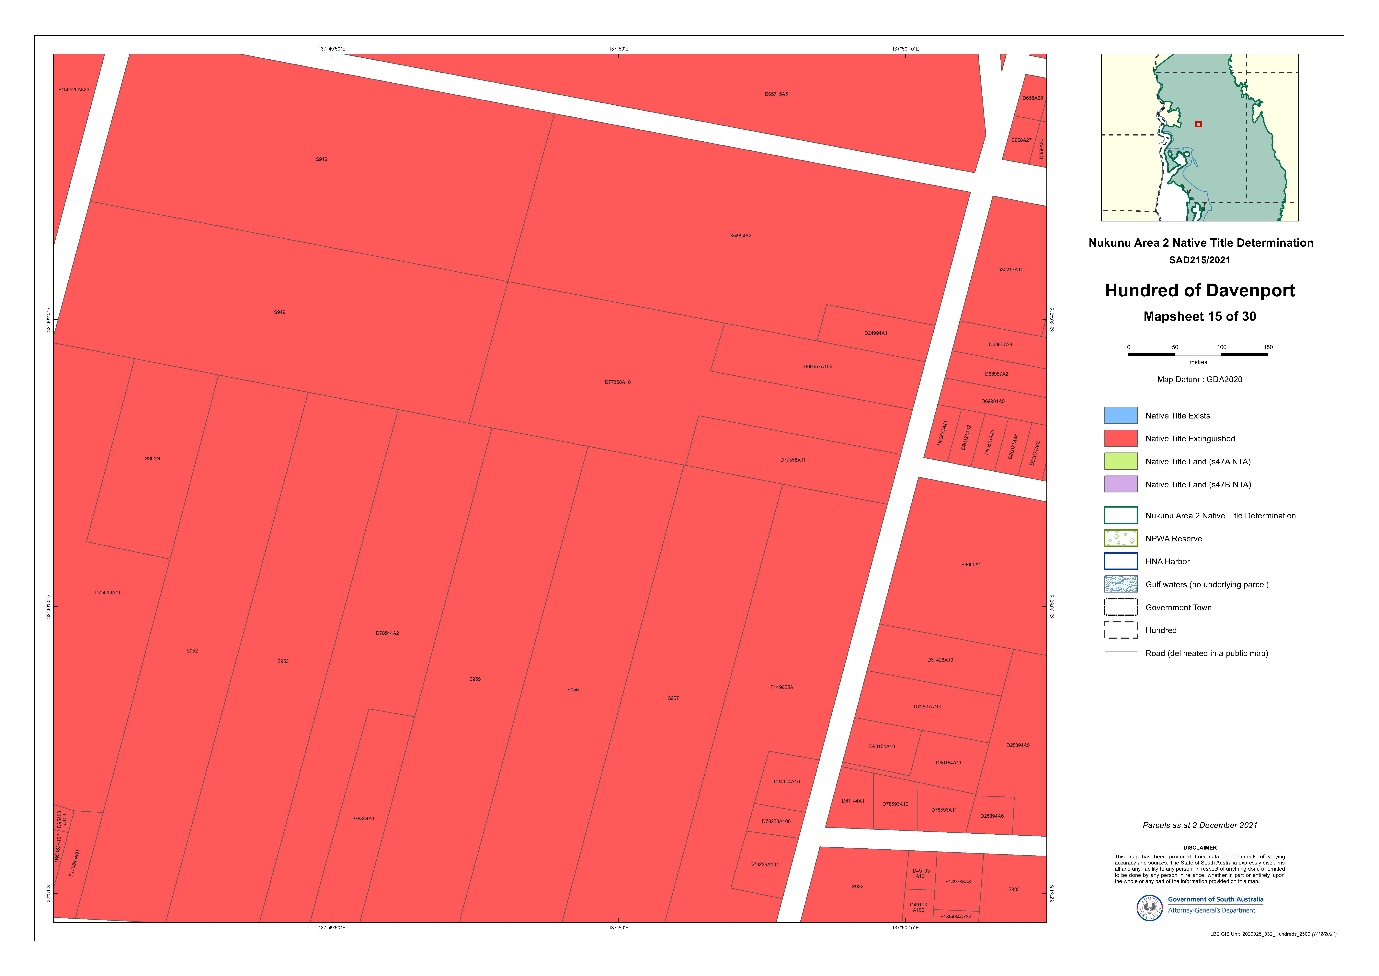Open the locator inset map thumbnail

click(1199, 138)
